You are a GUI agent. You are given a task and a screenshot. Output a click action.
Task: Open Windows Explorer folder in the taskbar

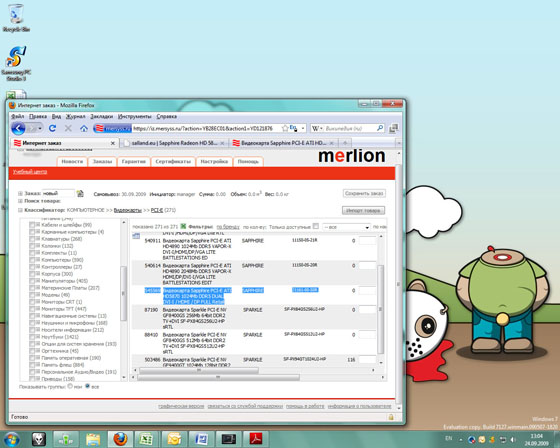93,439
